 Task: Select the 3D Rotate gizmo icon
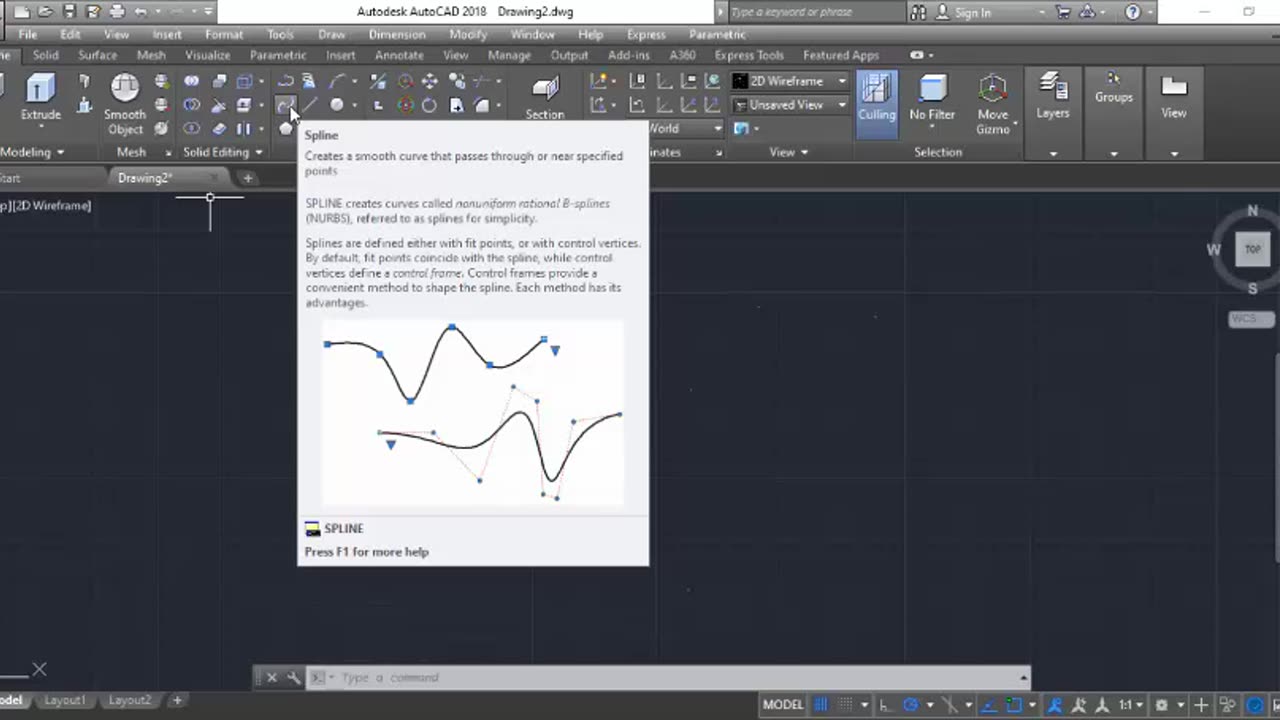tap(405, 105)
